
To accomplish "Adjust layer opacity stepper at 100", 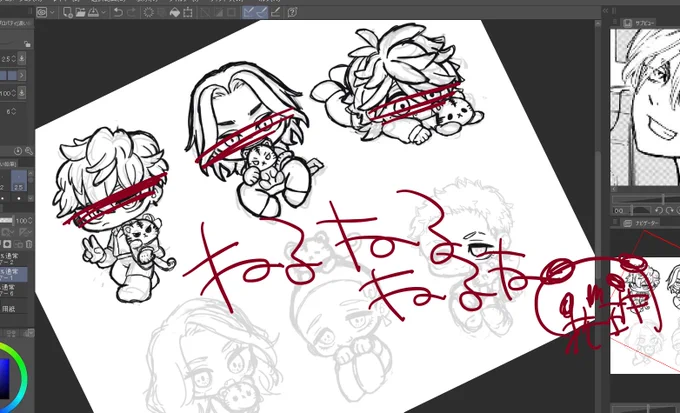I will [30, 221].
